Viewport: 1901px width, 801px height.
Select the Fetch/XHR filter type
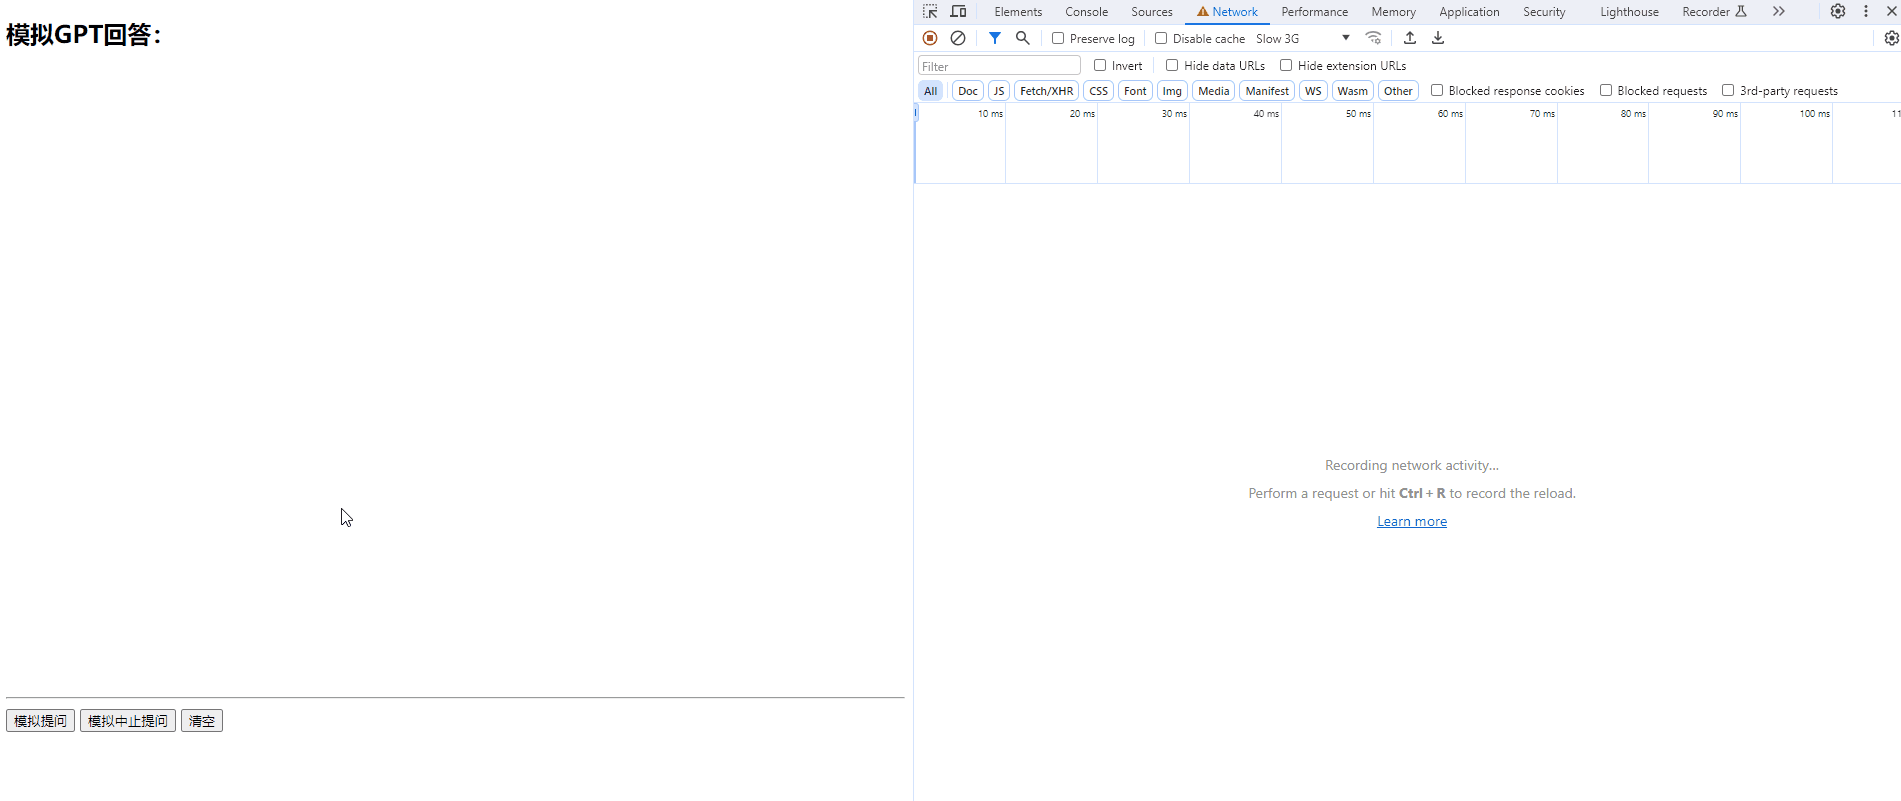1046,91
